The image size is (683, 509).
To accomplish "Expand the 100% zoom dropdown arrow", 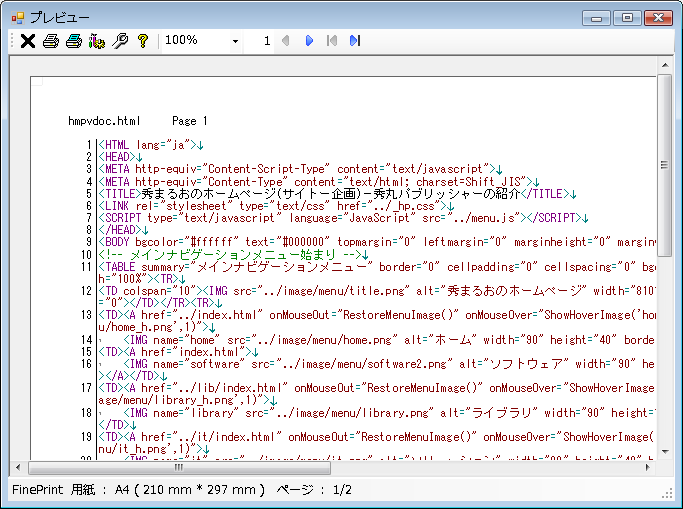I will [236, 41].
